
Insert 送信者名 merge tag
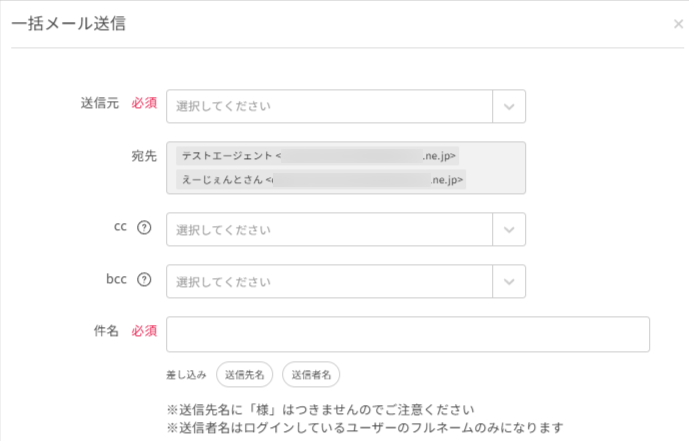[311, 375]
